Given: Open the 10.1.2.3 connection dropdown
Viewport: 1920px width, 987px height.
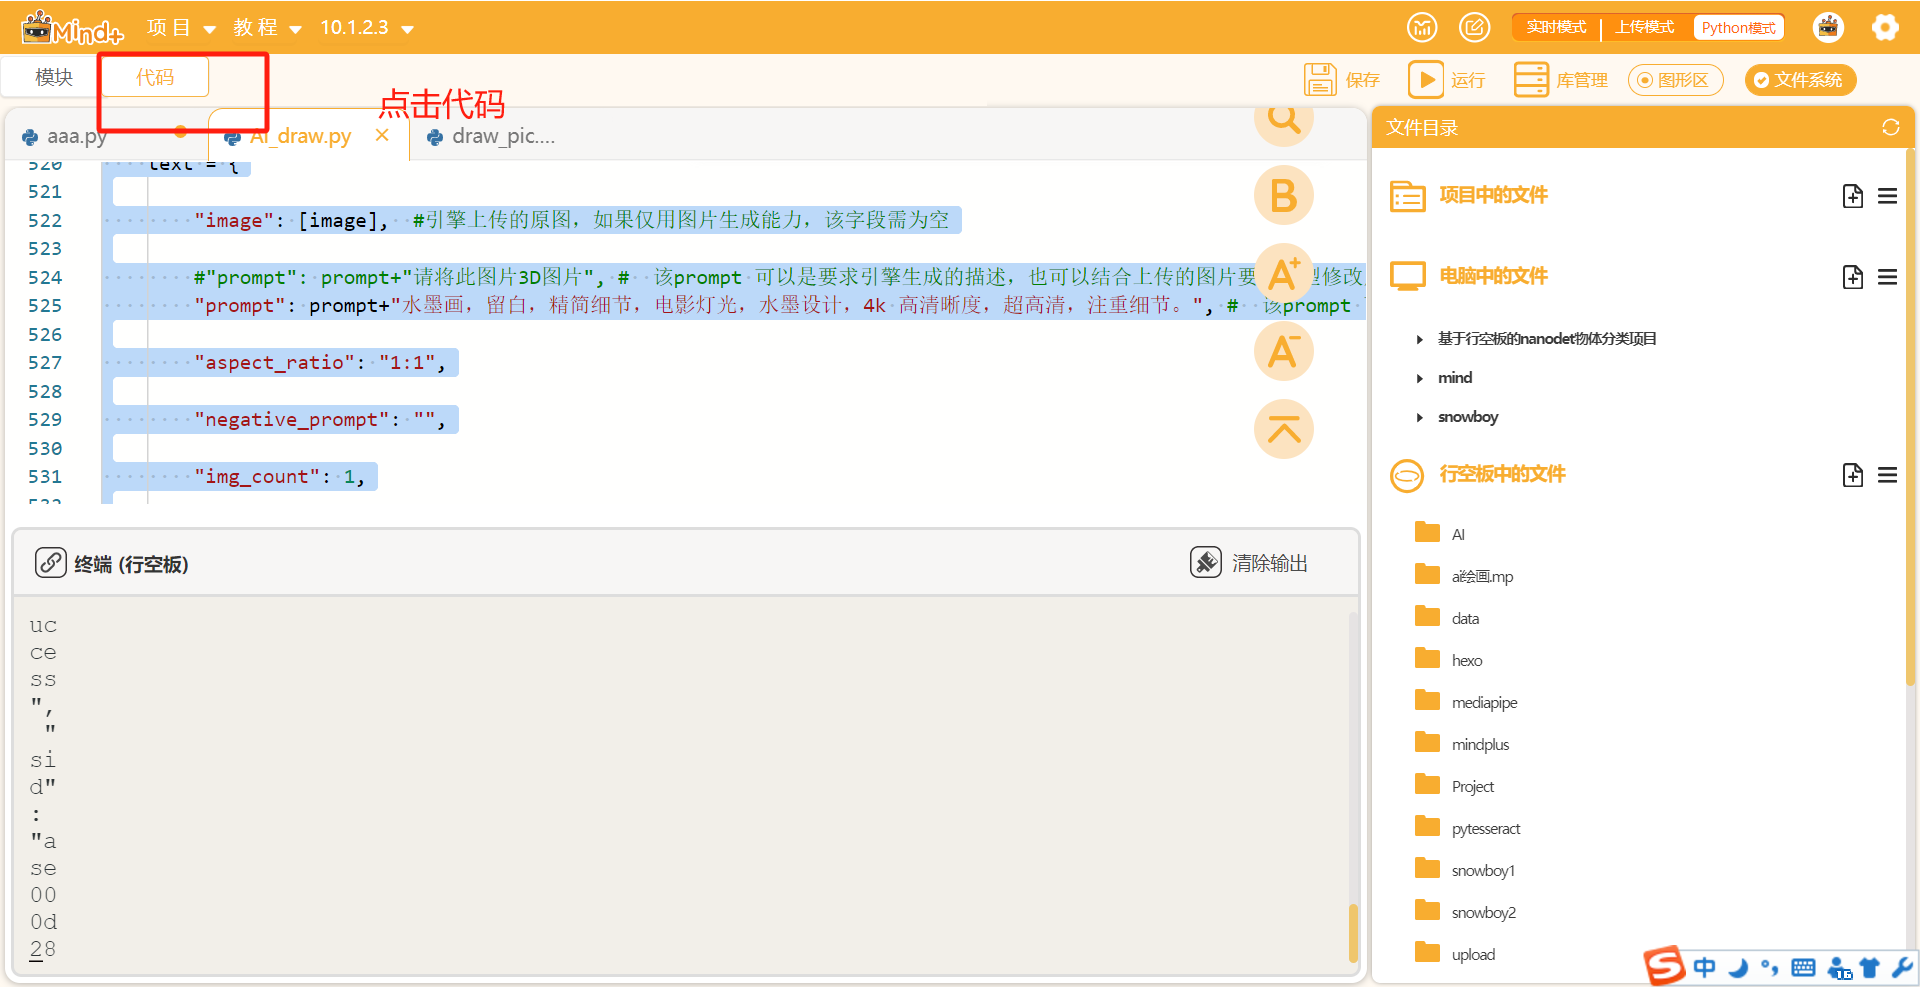Looking at the screenshot, I should click(367, 28).
